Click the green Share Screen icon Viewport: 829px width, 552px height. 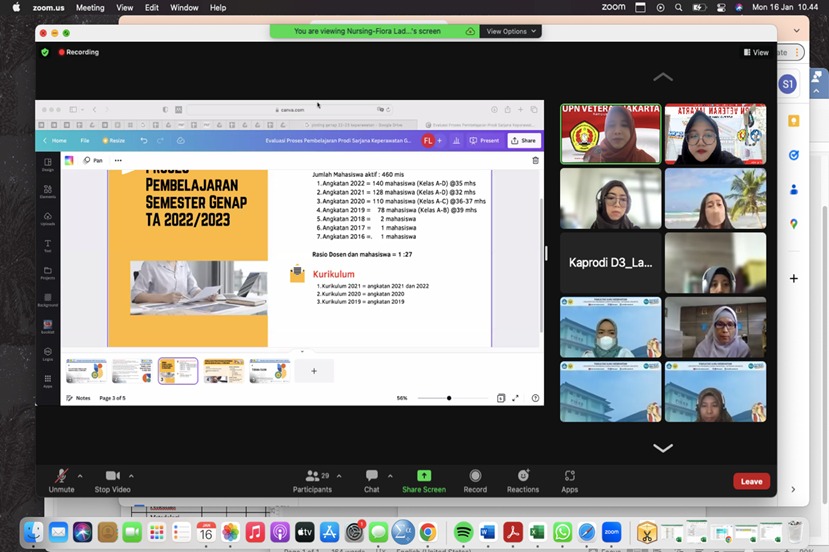point(424,476)
